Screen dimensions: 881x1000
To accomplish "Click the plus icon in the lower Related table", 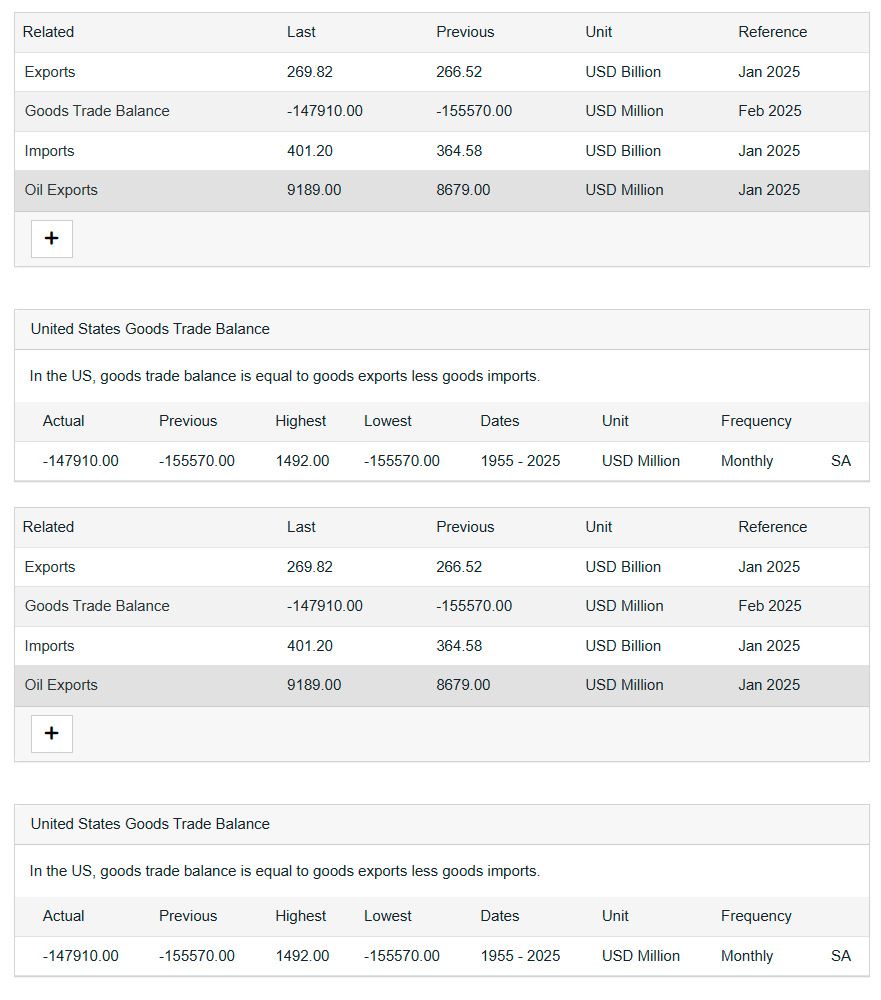I will [52, 733].
